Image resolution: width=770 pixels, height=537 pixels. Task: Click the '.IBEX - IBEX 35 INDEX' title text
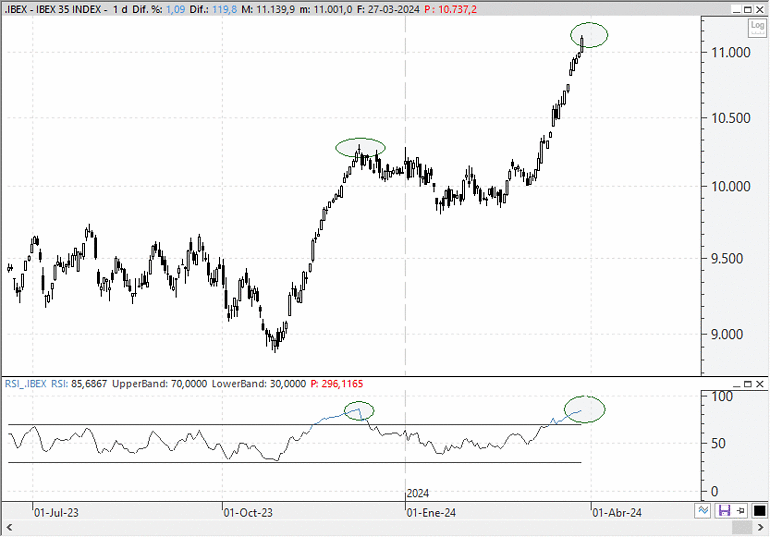click(53, 9)
